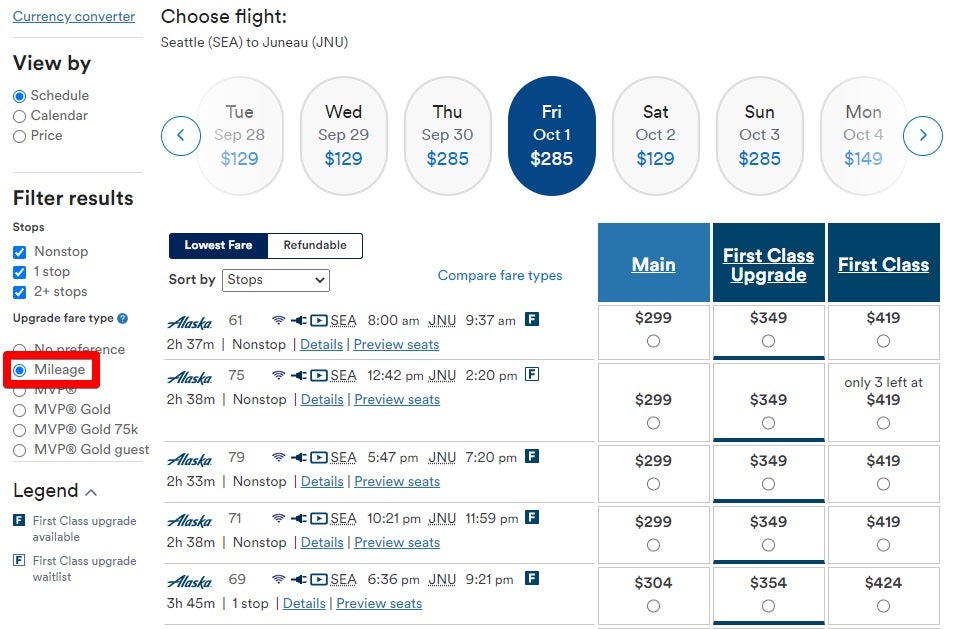Click the First Class upgrade available legend icon
The width and height of the screenshot is (954, 629).
17,521
